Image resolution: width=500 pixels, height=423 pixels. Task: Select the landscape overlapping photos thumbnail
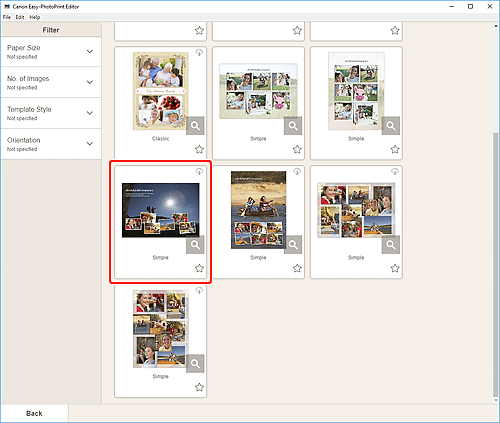[356, 210]
